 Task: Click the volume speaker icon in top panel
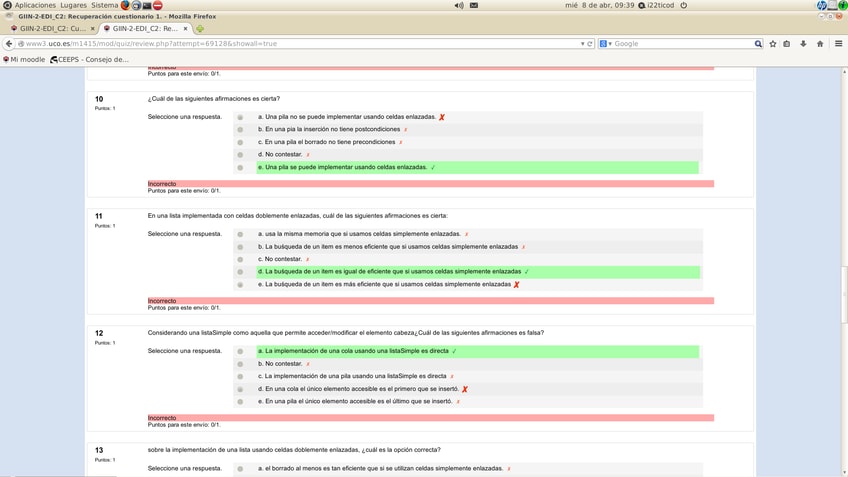[x=459, y=5]
